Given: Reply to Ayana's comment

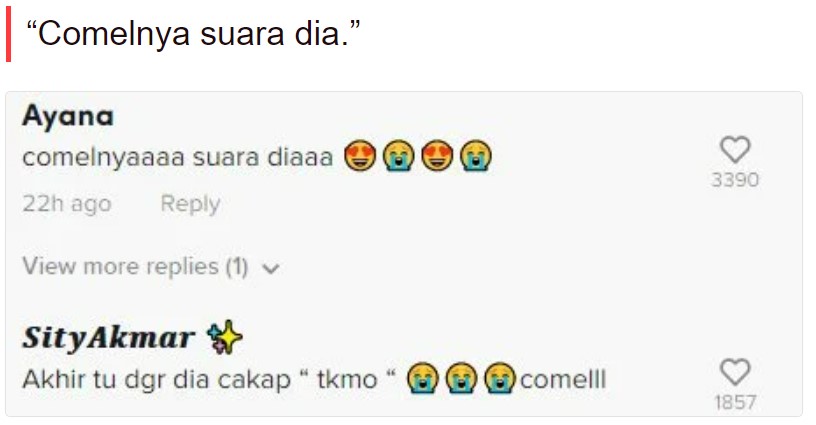Looking at the screenshot, I should pyautogui.click(x=190, y=203).
